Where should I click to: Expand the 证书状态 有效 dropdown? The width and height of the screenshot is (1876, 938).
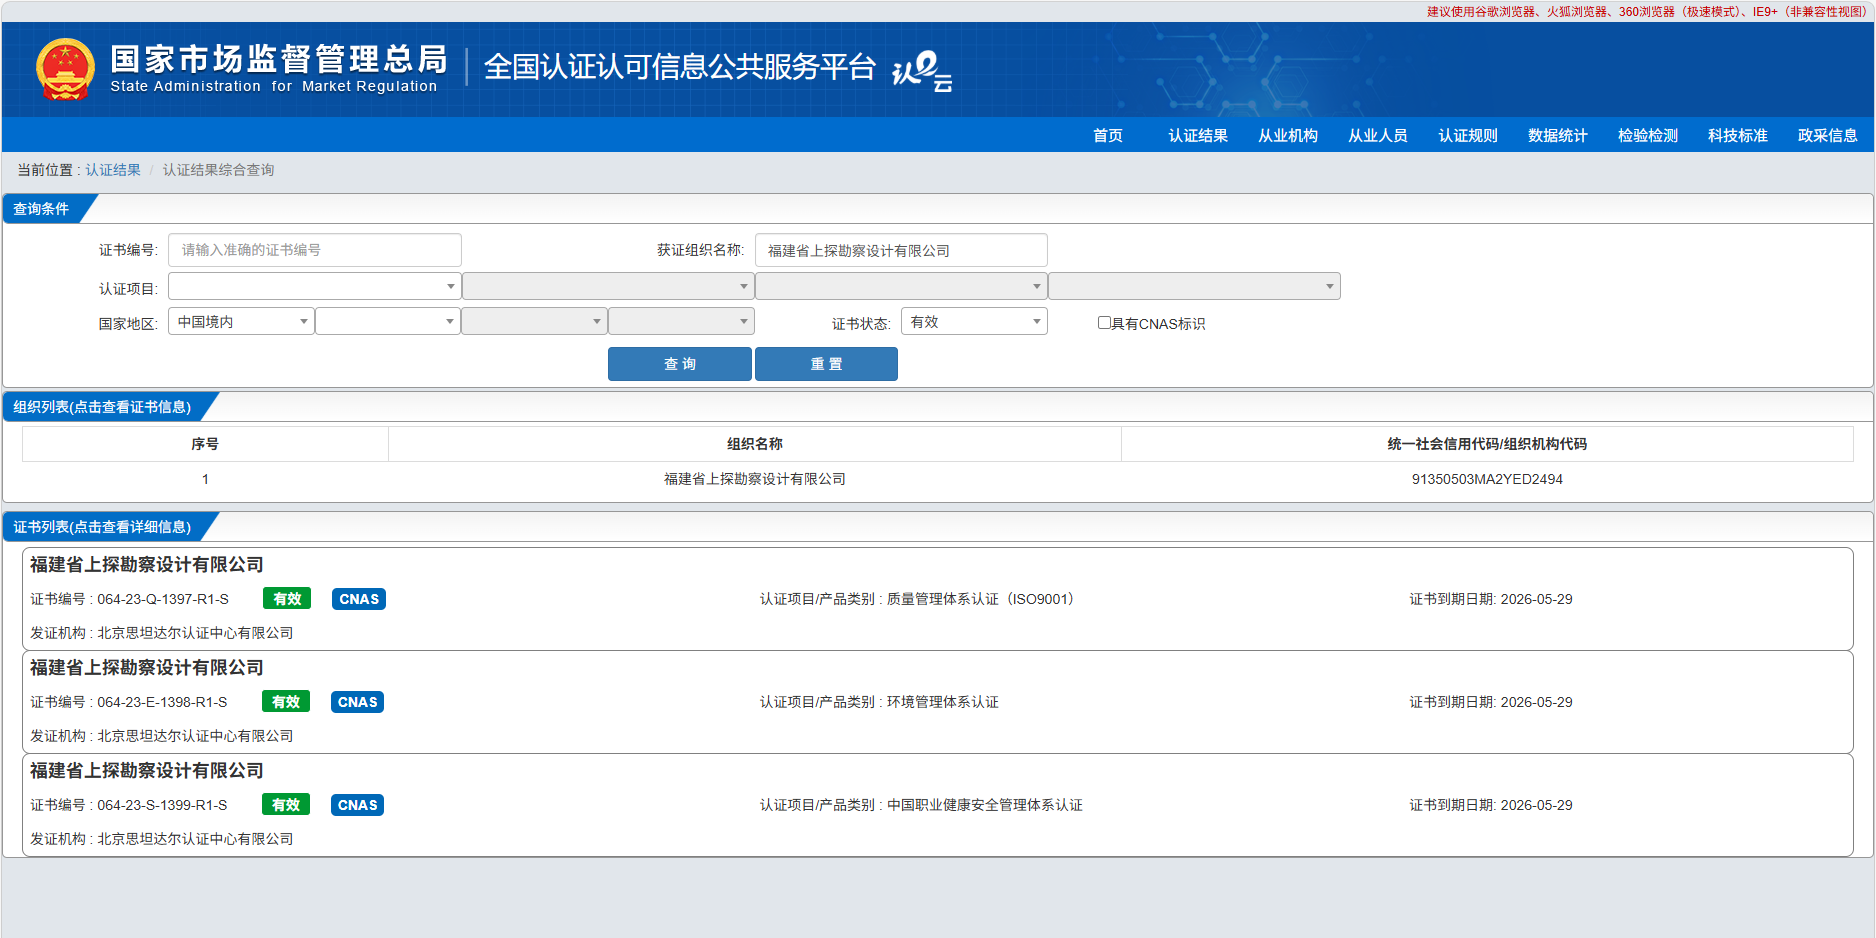pyautogui.click(x=974, y=322)
